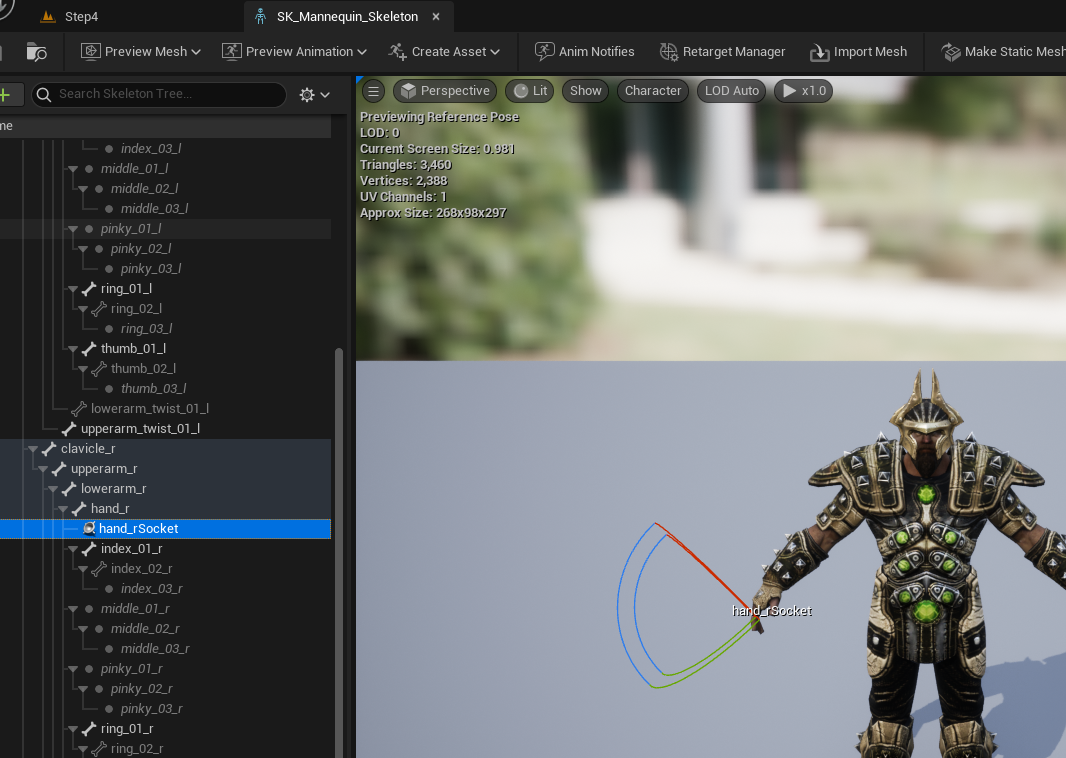This screenshot has width=1066, height=758.
Task: Open the Retarget Manager
Action: (722, 52)
